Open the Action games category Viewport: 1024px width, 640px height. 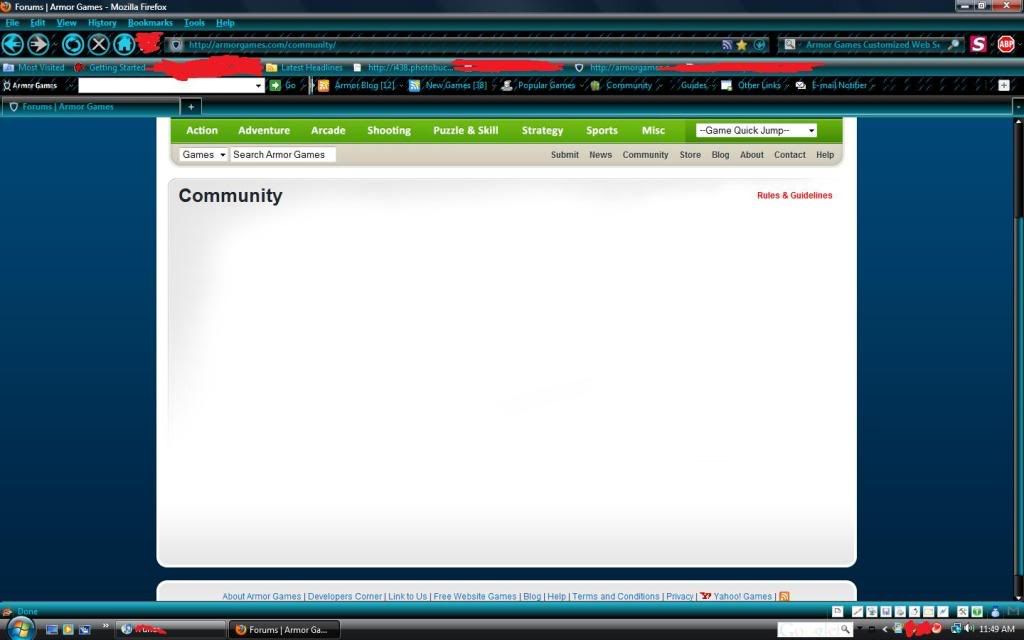[202, 131]
